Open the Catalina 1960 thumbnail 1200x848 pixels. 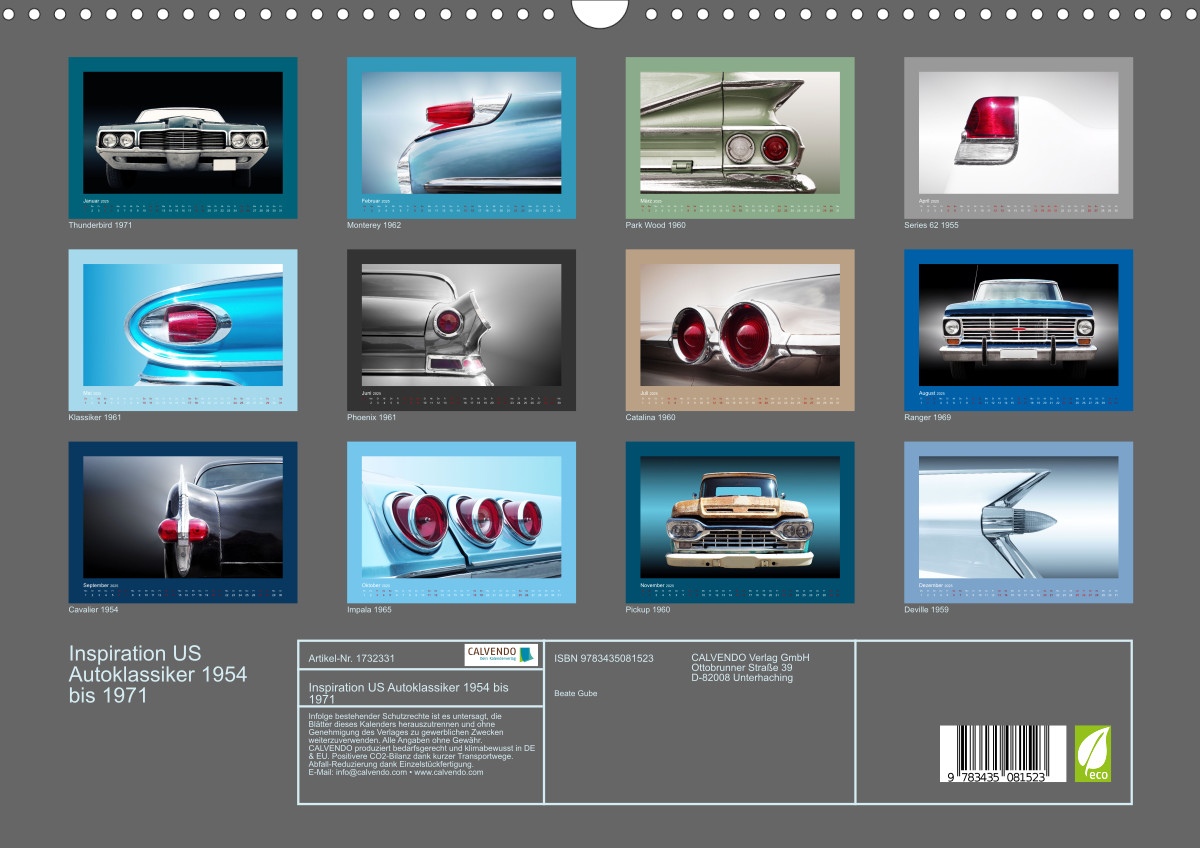(740, 330)
